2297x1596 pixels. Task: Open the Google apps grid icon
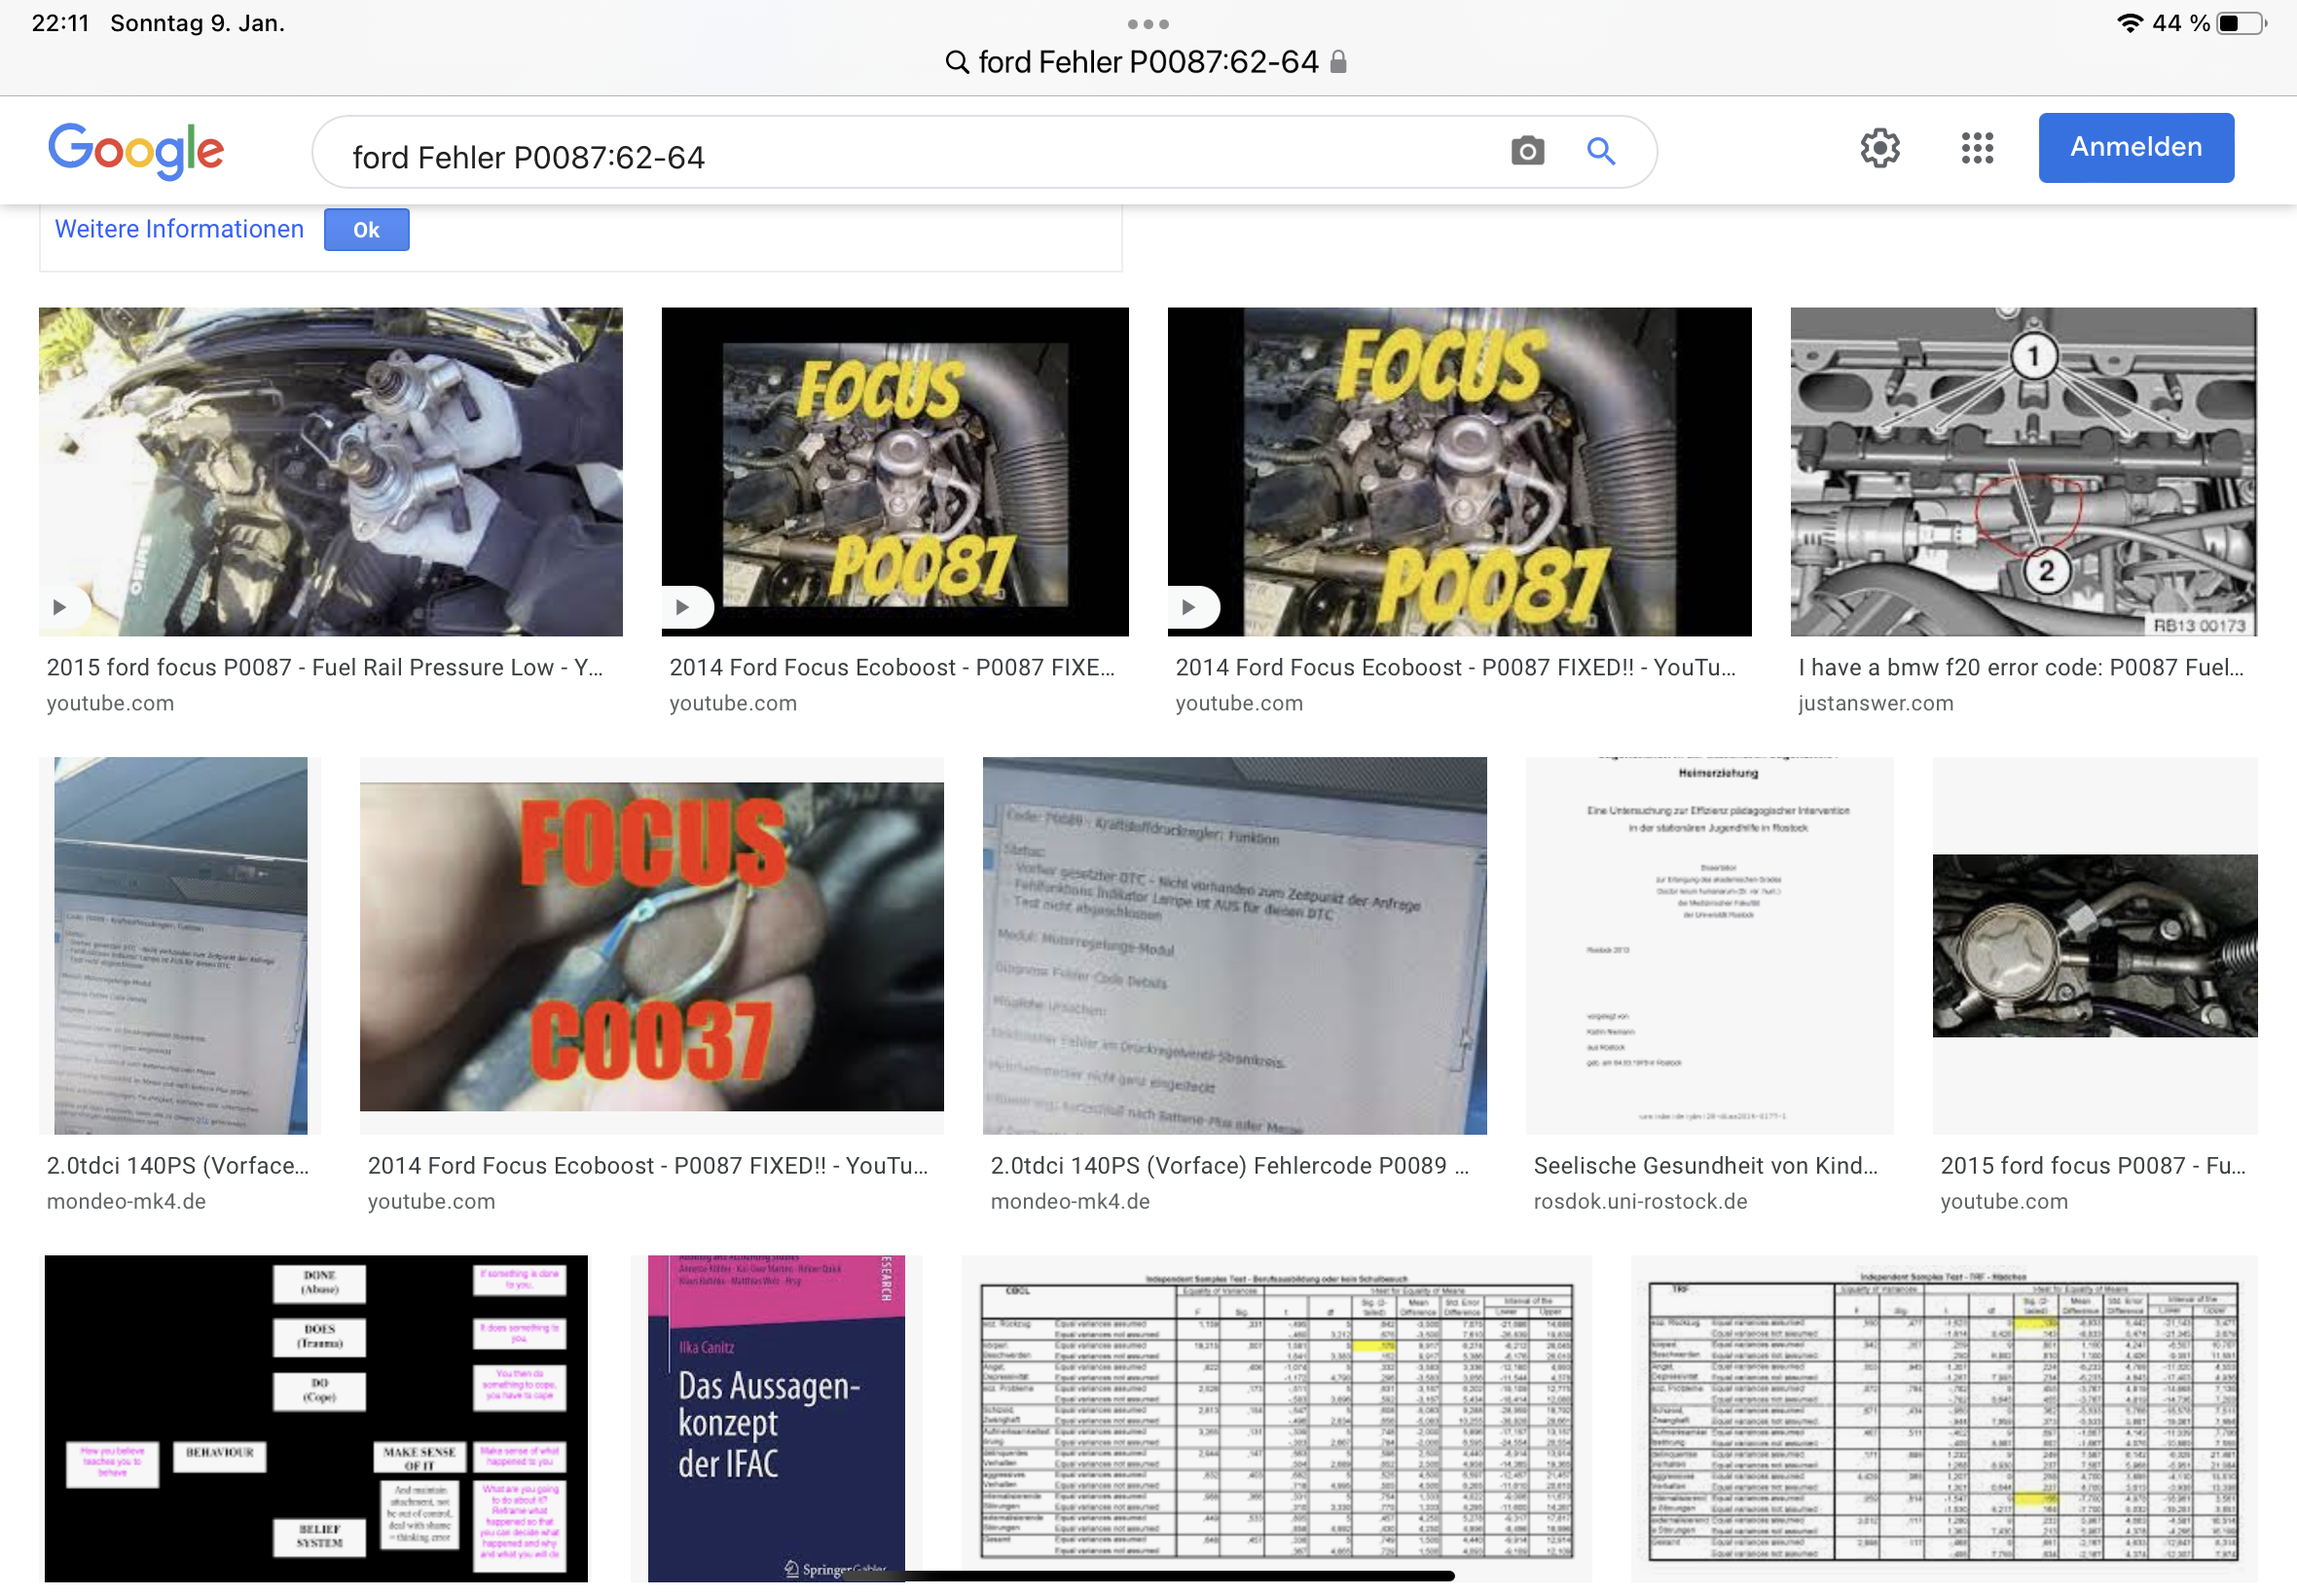1977,148
